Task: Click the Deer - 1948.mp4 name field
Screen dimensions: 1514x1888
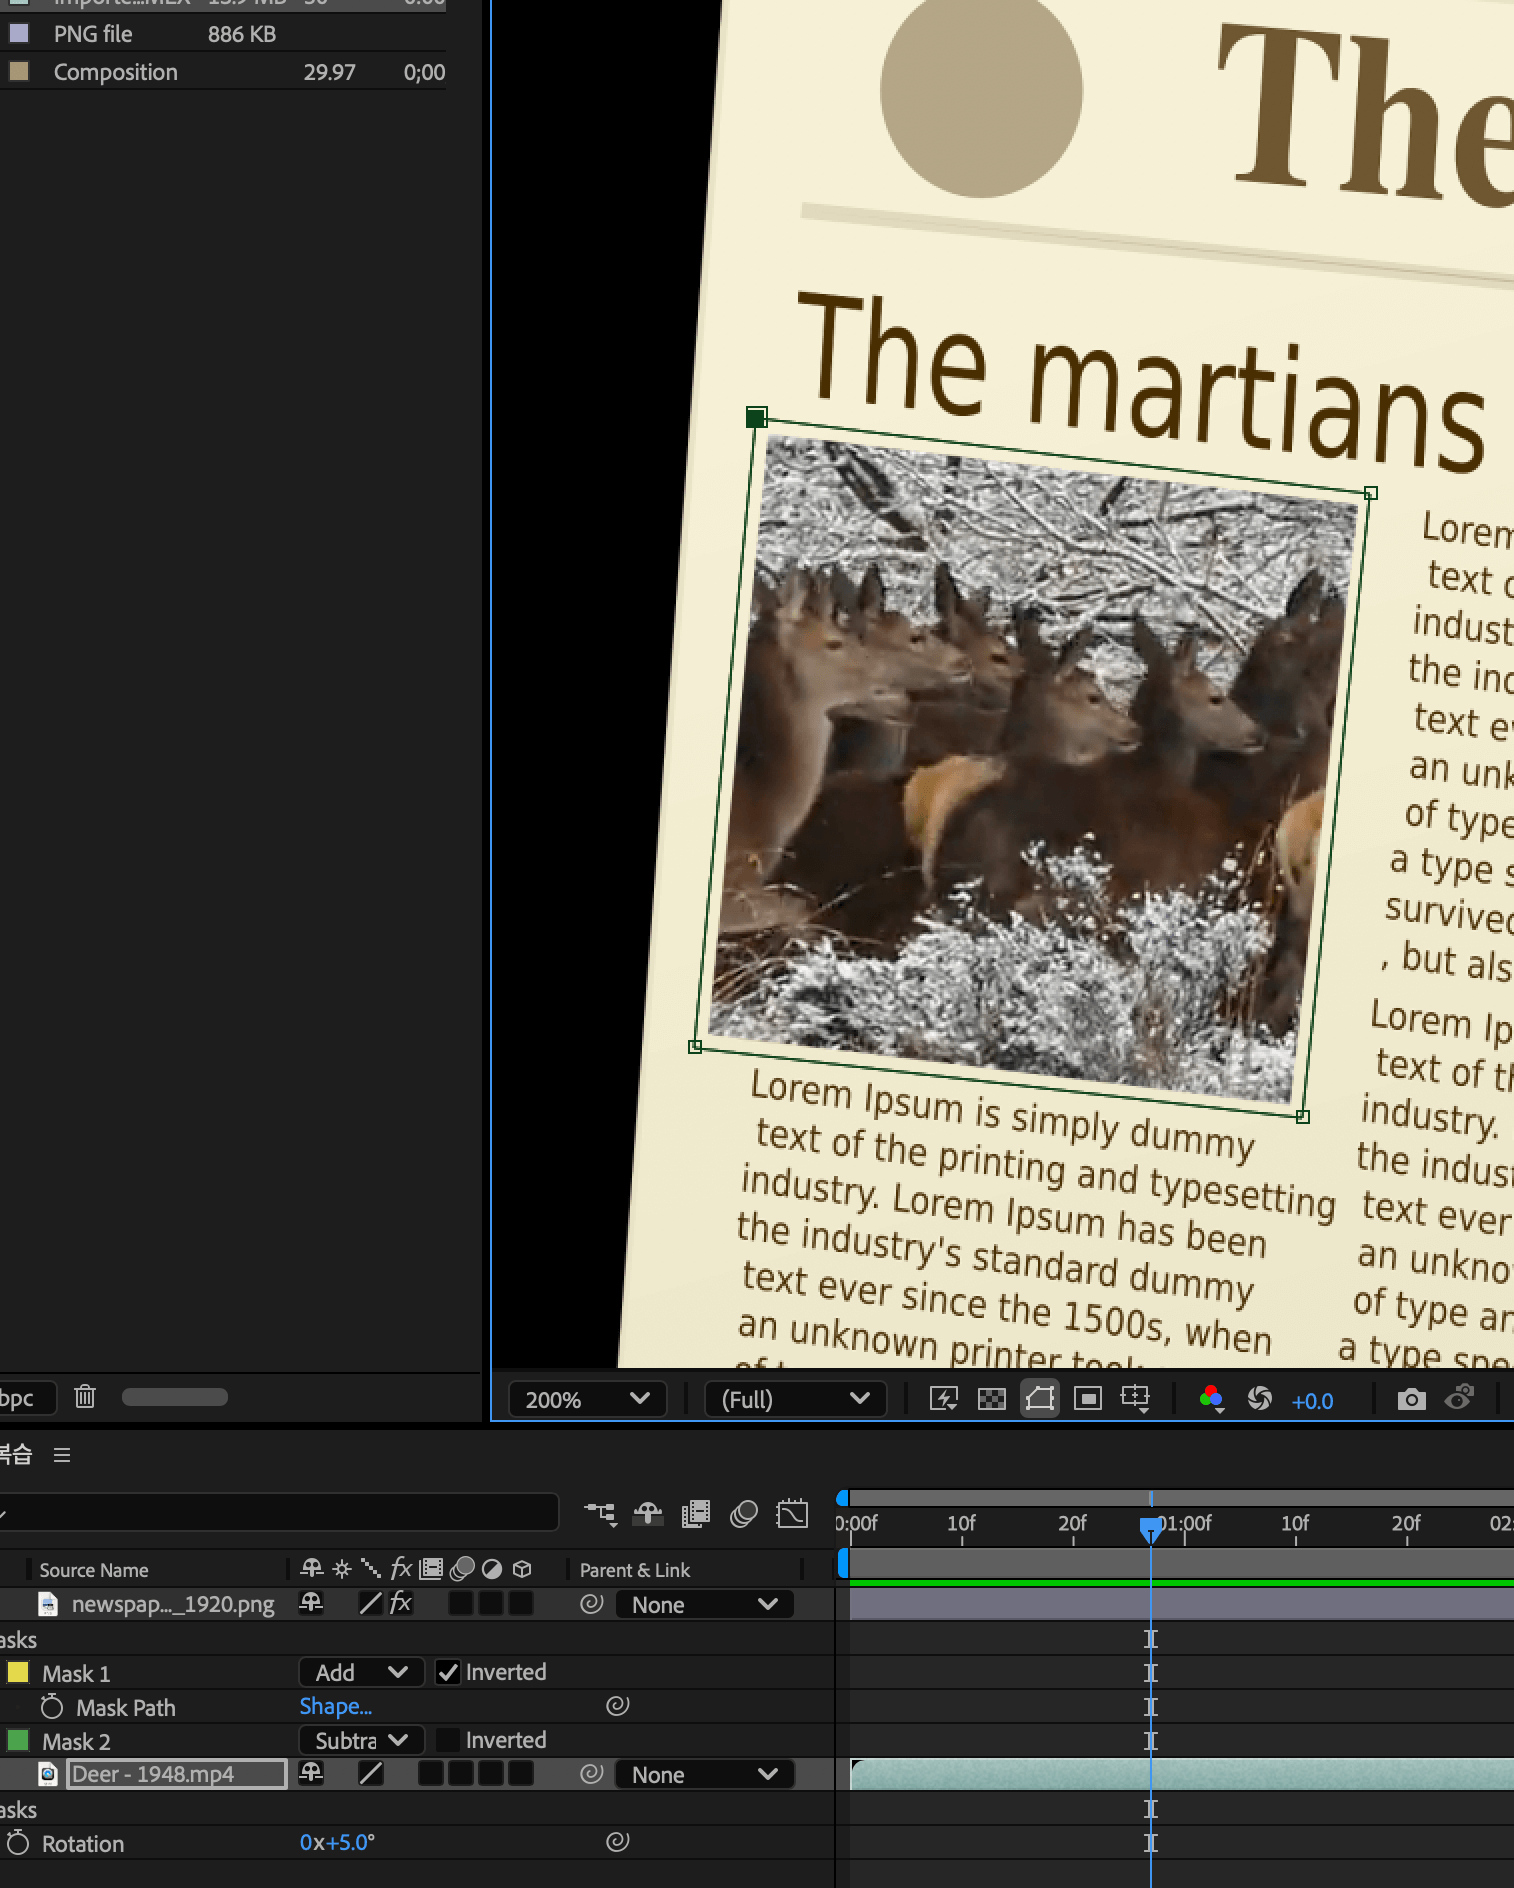Action: pos(177,1774)
